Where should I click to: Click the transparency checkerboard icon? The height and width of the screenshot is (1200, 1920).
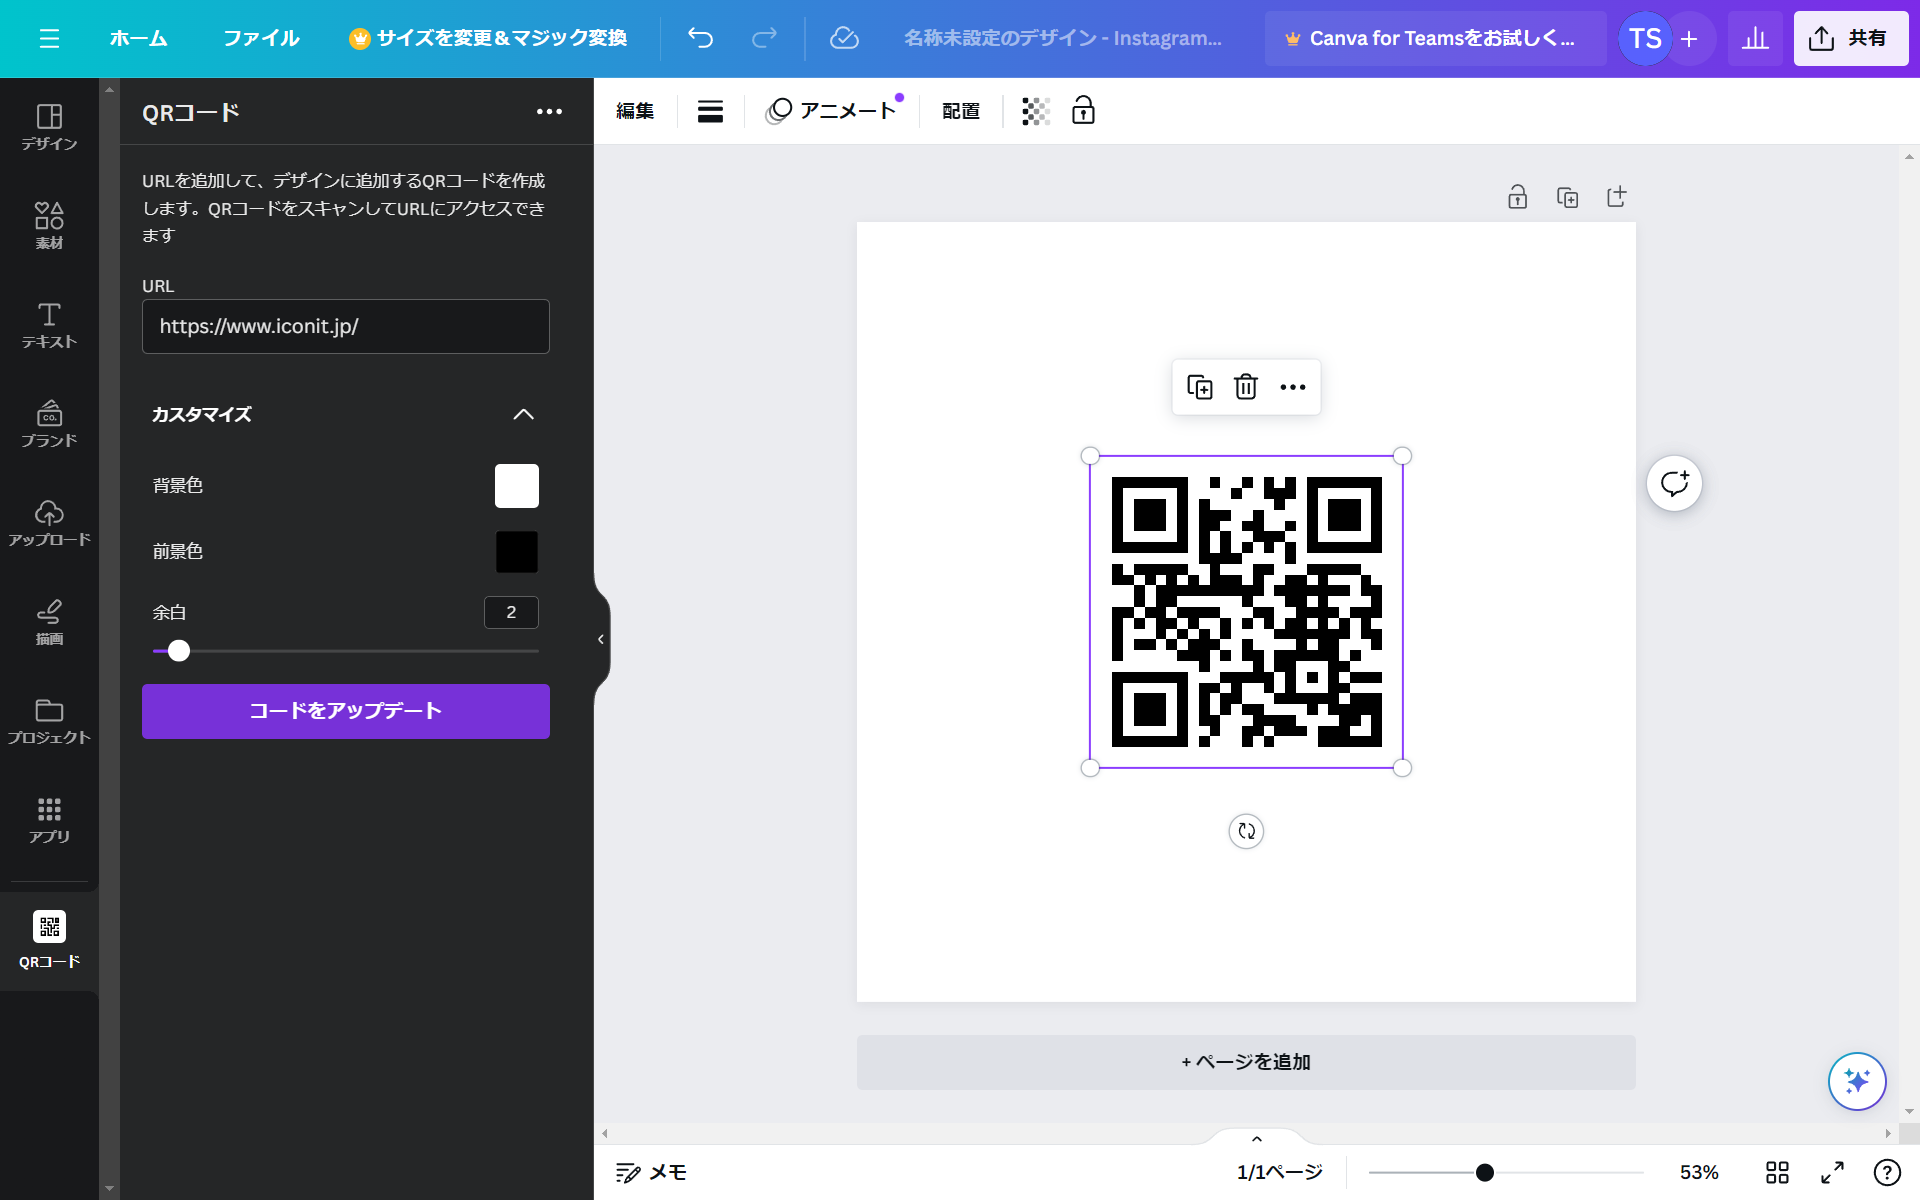[x=1035, y=111]
